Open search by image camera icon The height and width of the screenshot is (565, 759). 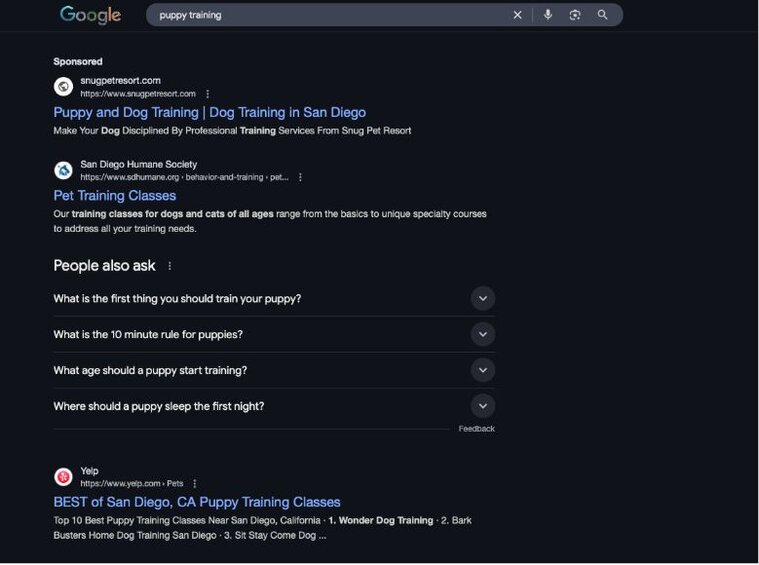575,15
